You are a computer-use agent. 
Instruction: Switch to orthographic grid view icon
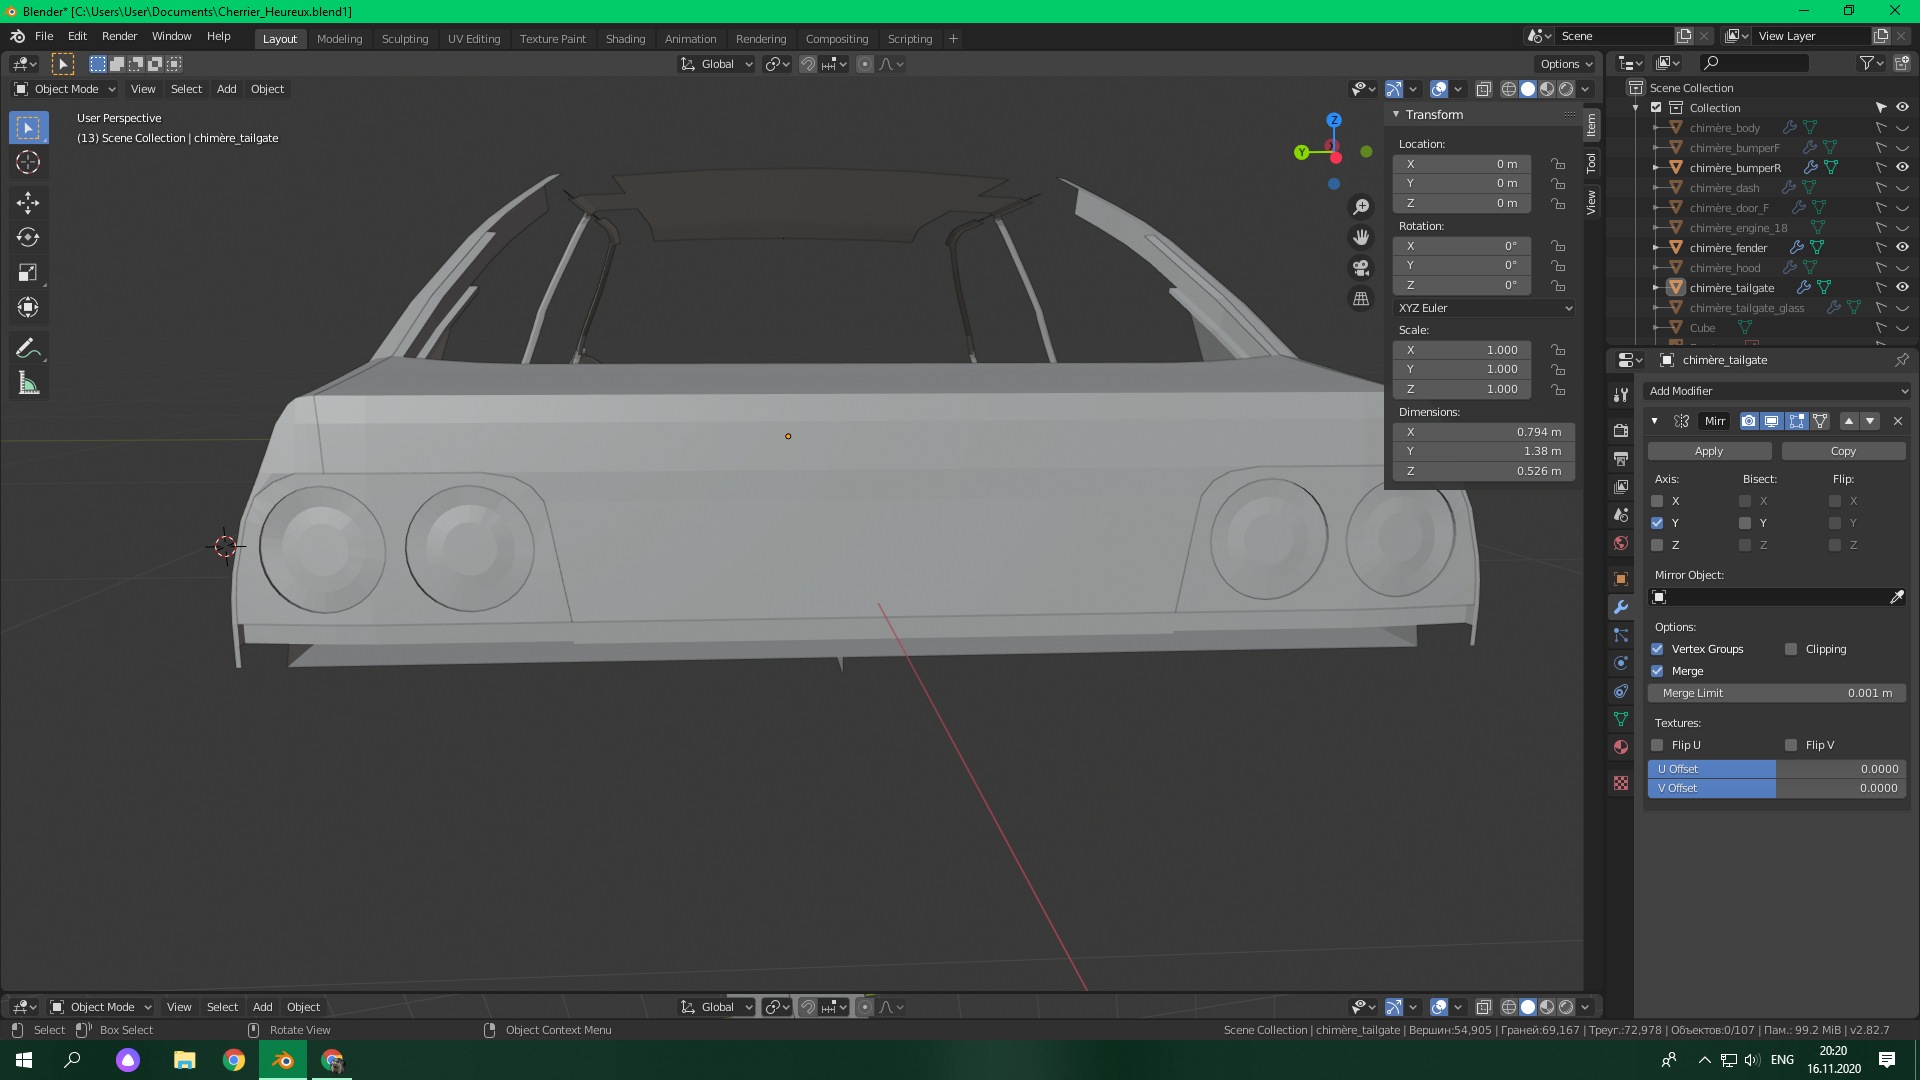click(1361, 299)
